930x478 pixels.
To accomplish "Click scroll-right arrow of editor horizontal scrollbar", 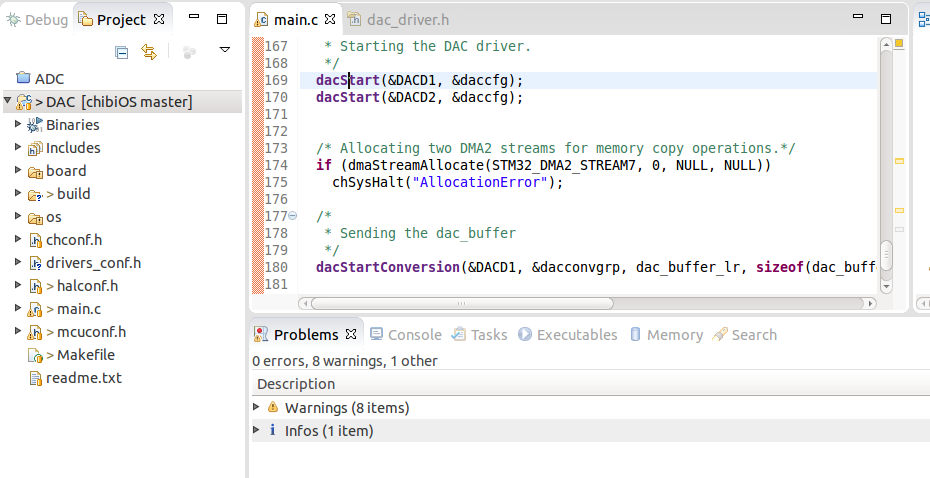I will tap(870, 304).
